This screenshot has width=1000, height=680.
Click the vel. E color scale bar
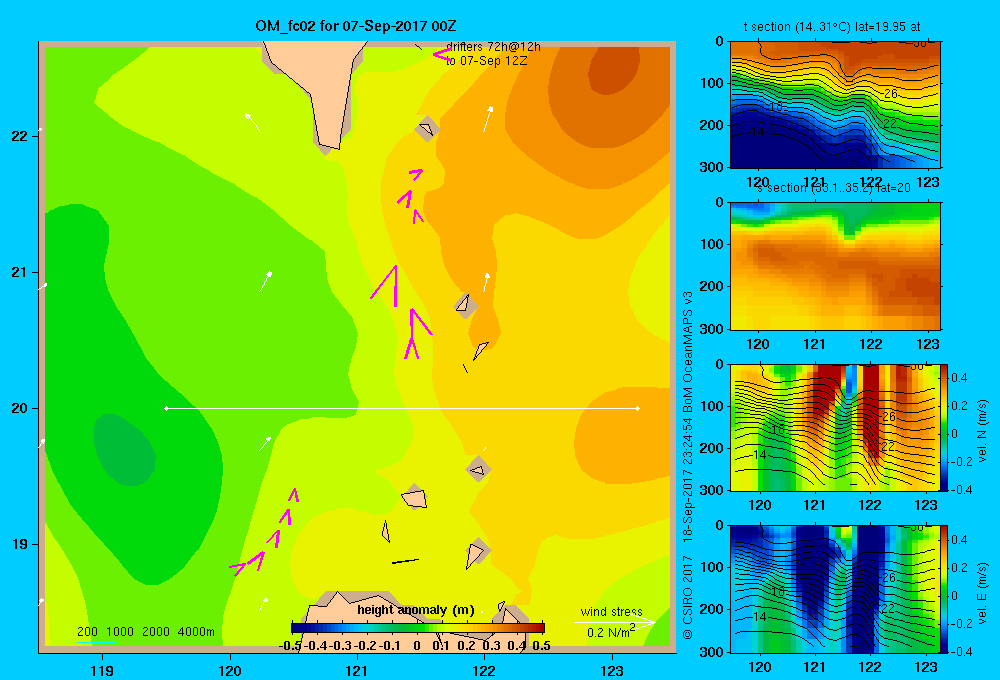click(x=944, y=589)
